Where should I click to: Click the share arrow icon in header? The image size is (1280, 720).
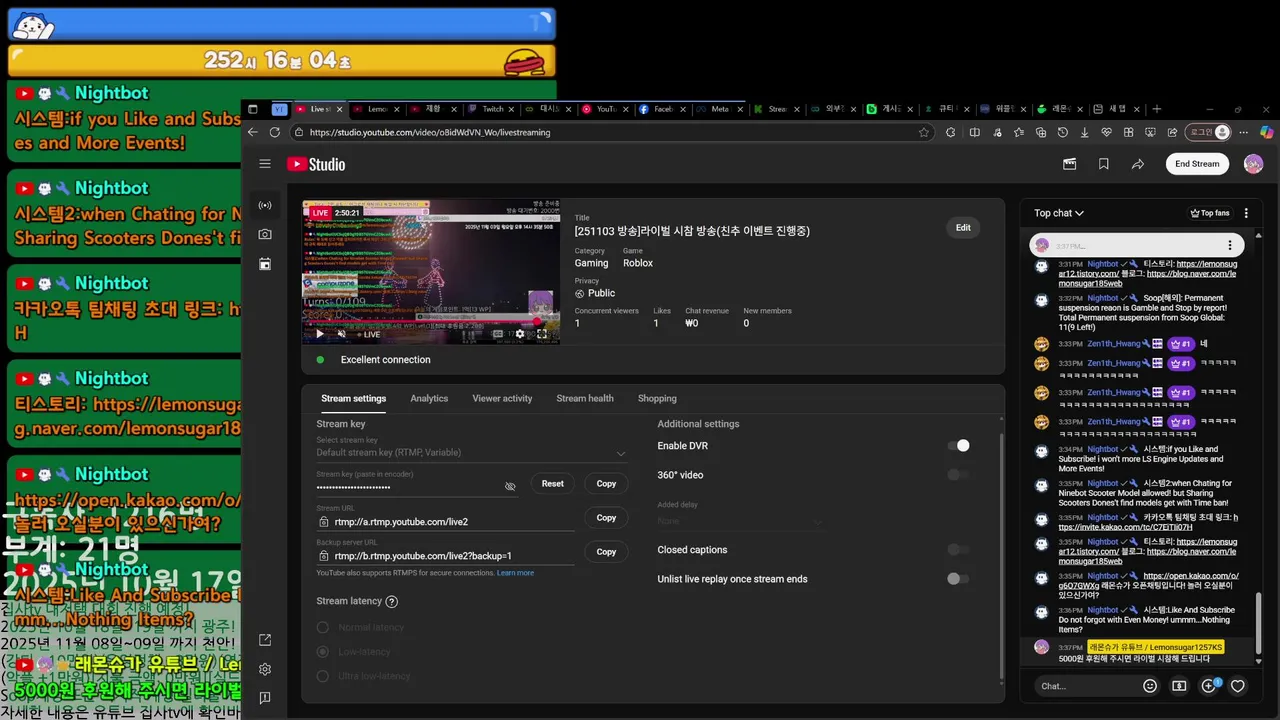[x=1138, y=164]
